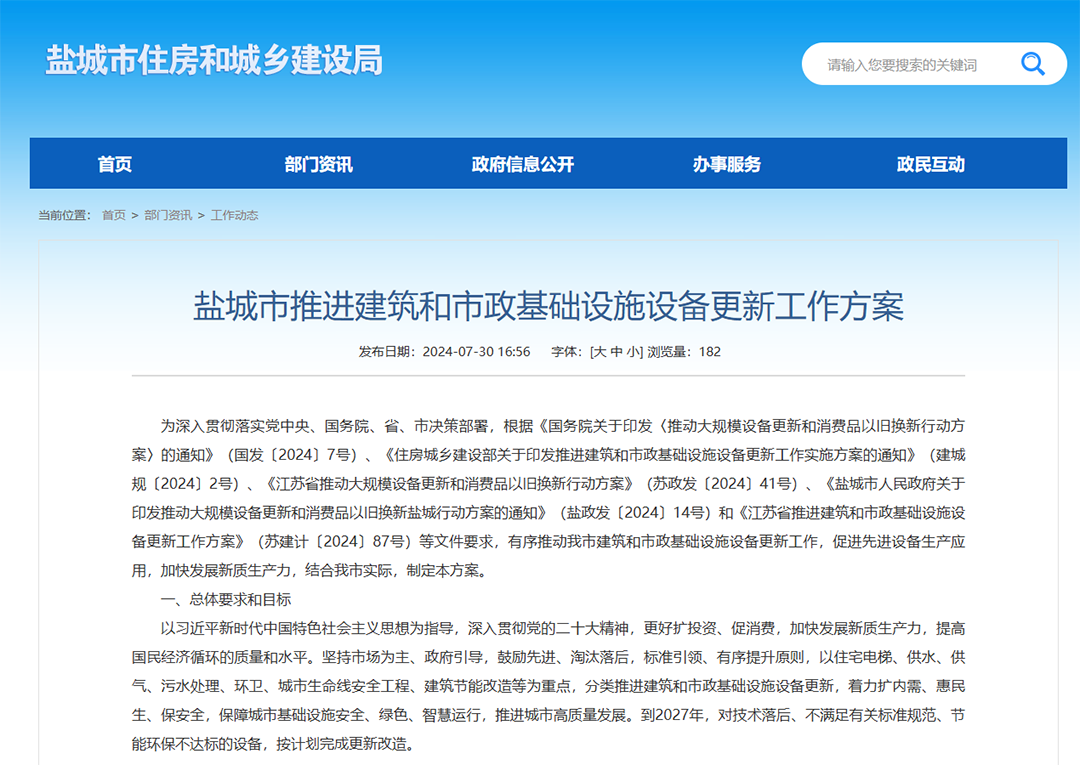1080x765 pixels.
Task: Click the 盐城市住房和城乡建设局 site title
Action: (x=214, y=60)
